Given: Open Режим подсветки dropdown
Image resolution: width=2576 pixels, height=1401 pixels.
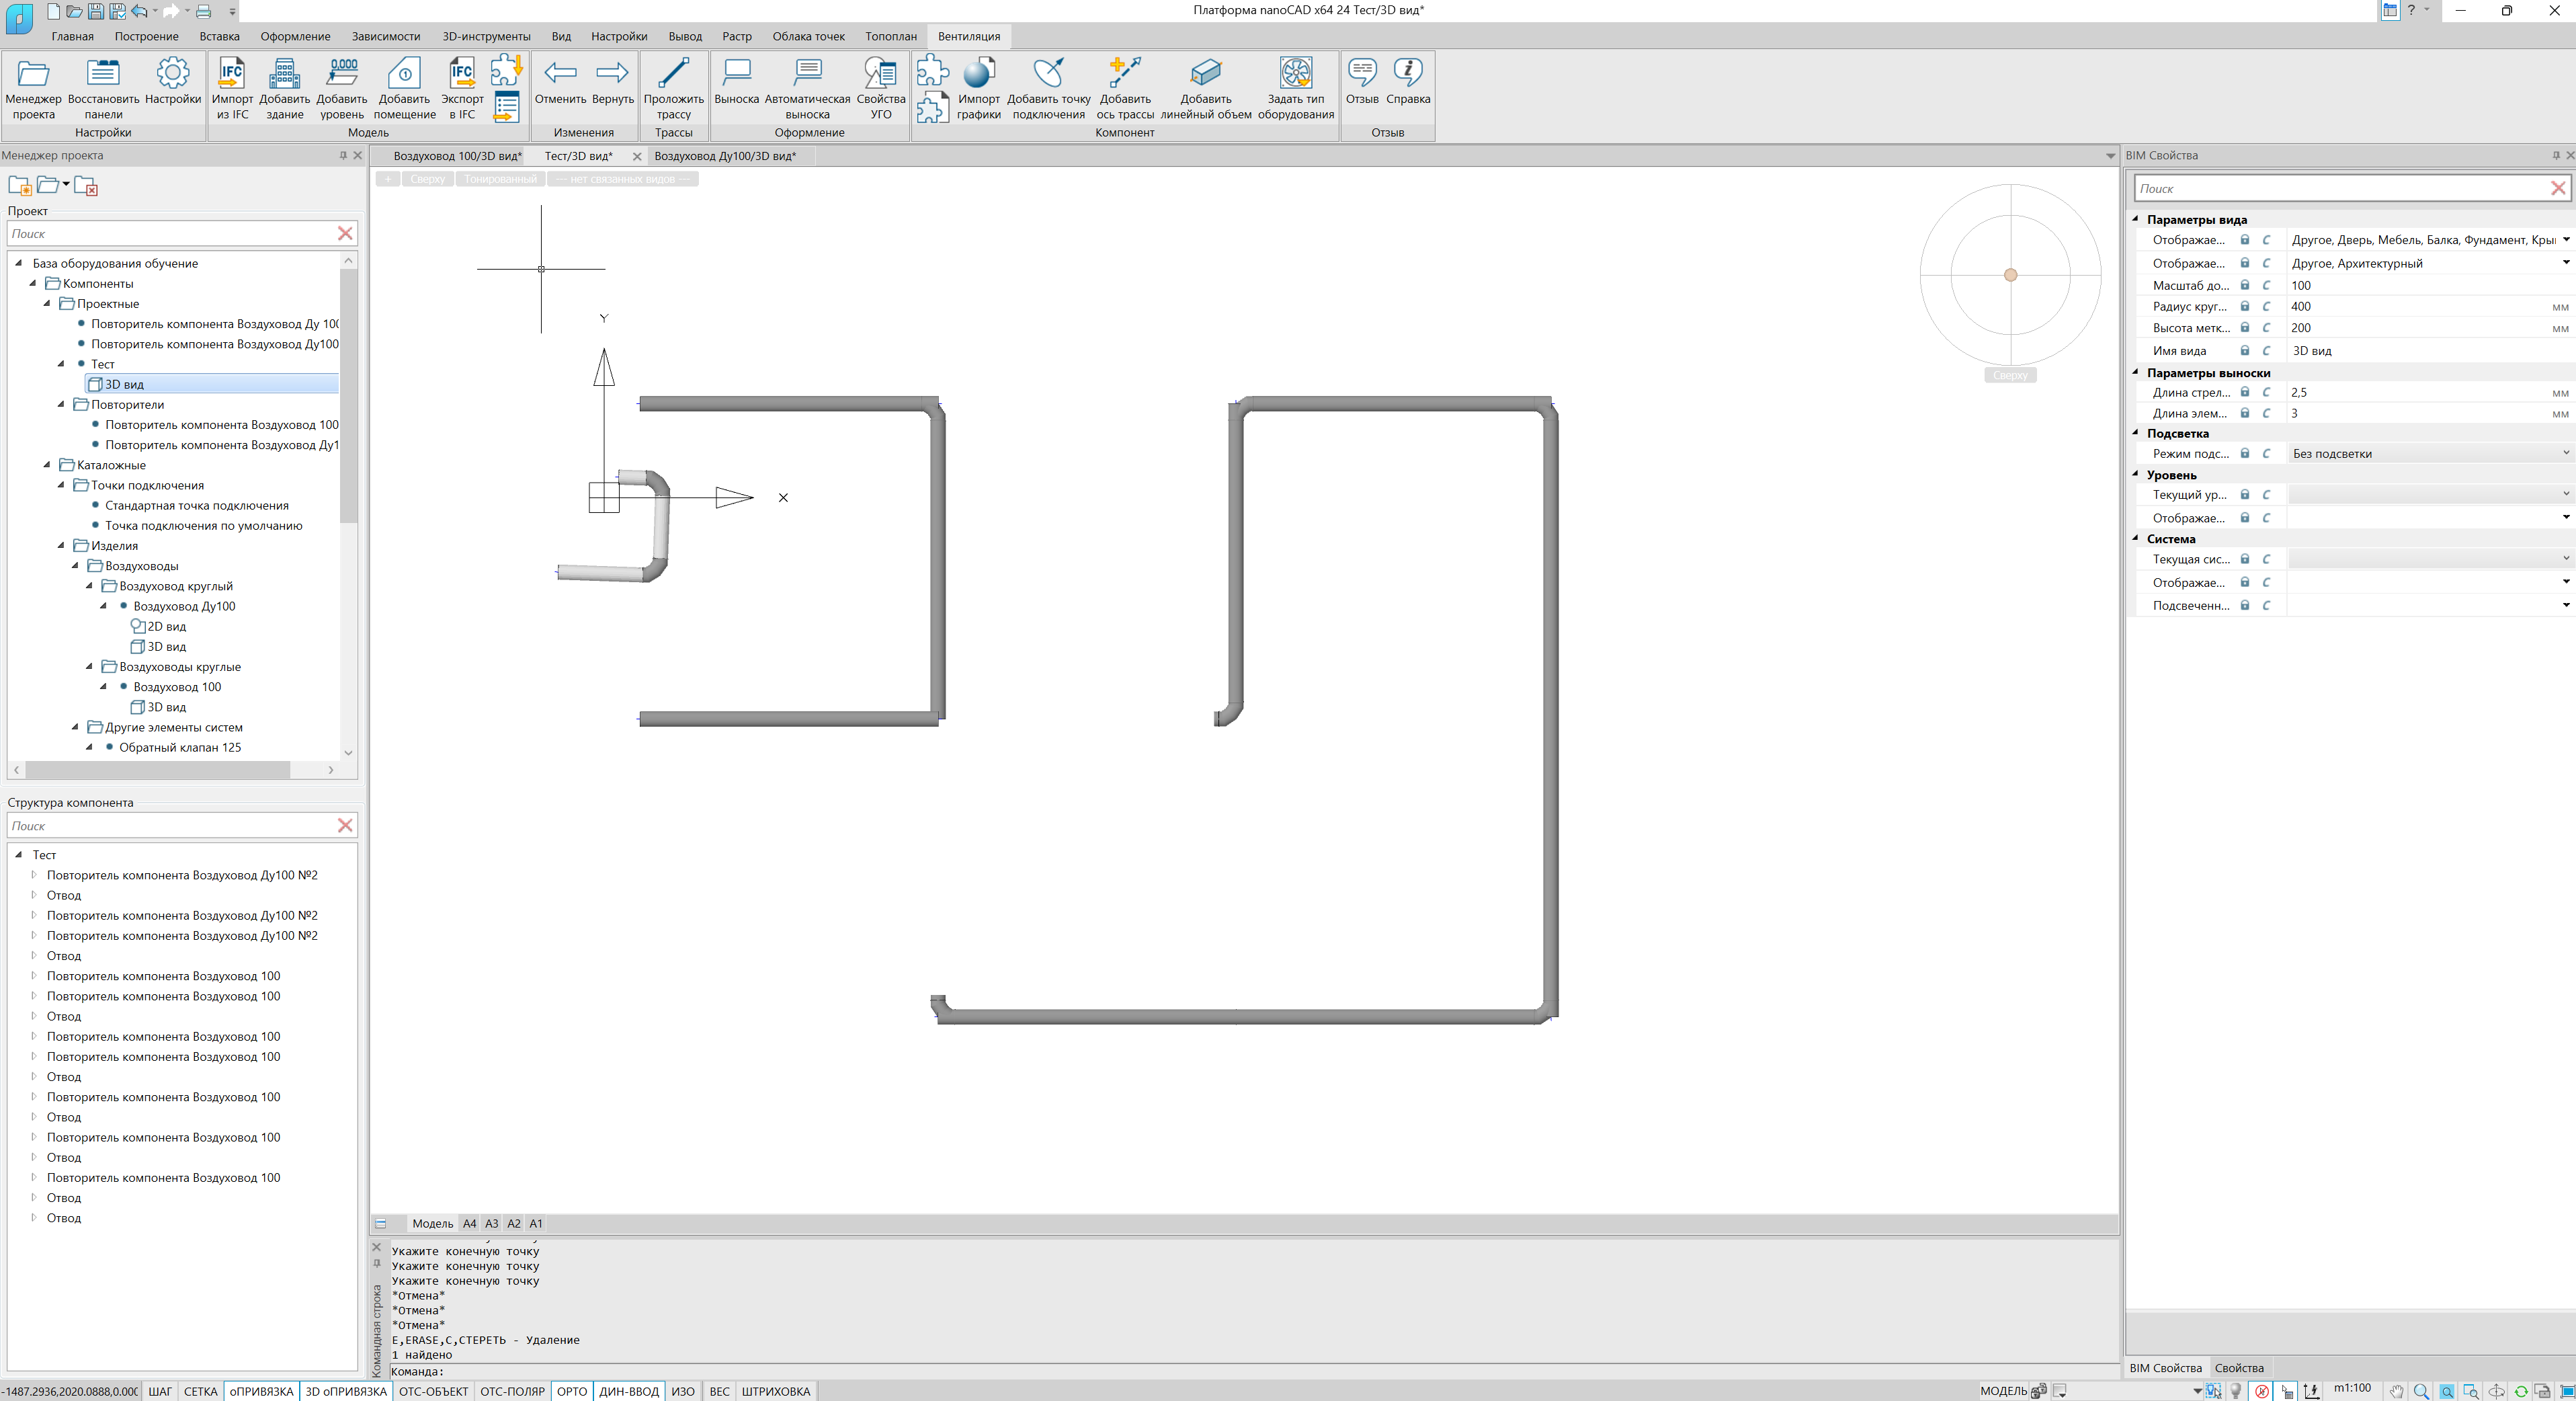Looking at the screenshot, I should pyautogui.click(x=2565, y=453).
